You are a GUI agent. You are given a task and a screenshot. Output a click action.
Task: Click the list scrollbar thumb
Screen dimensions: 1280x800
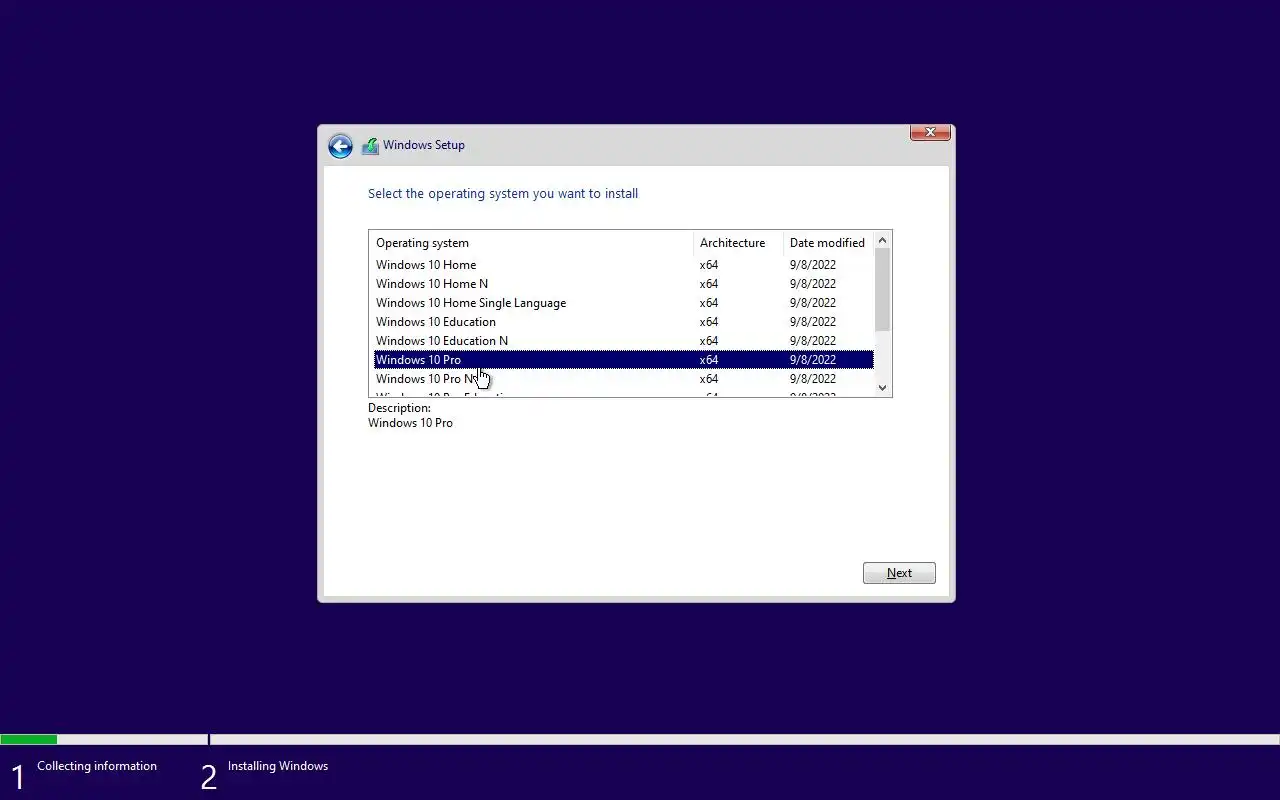[x=882, y=290]
